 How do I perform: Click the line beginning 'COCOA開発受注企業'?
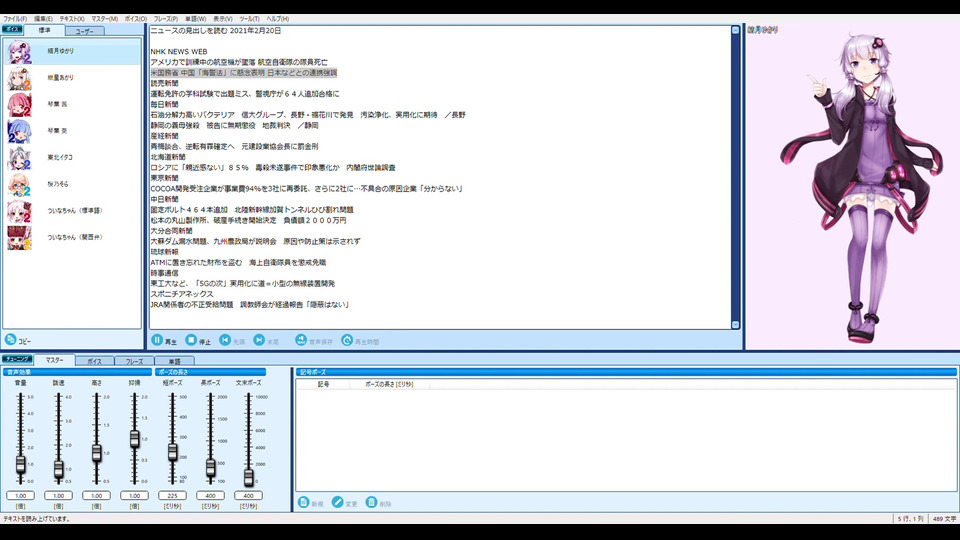[x=306, y=189]
